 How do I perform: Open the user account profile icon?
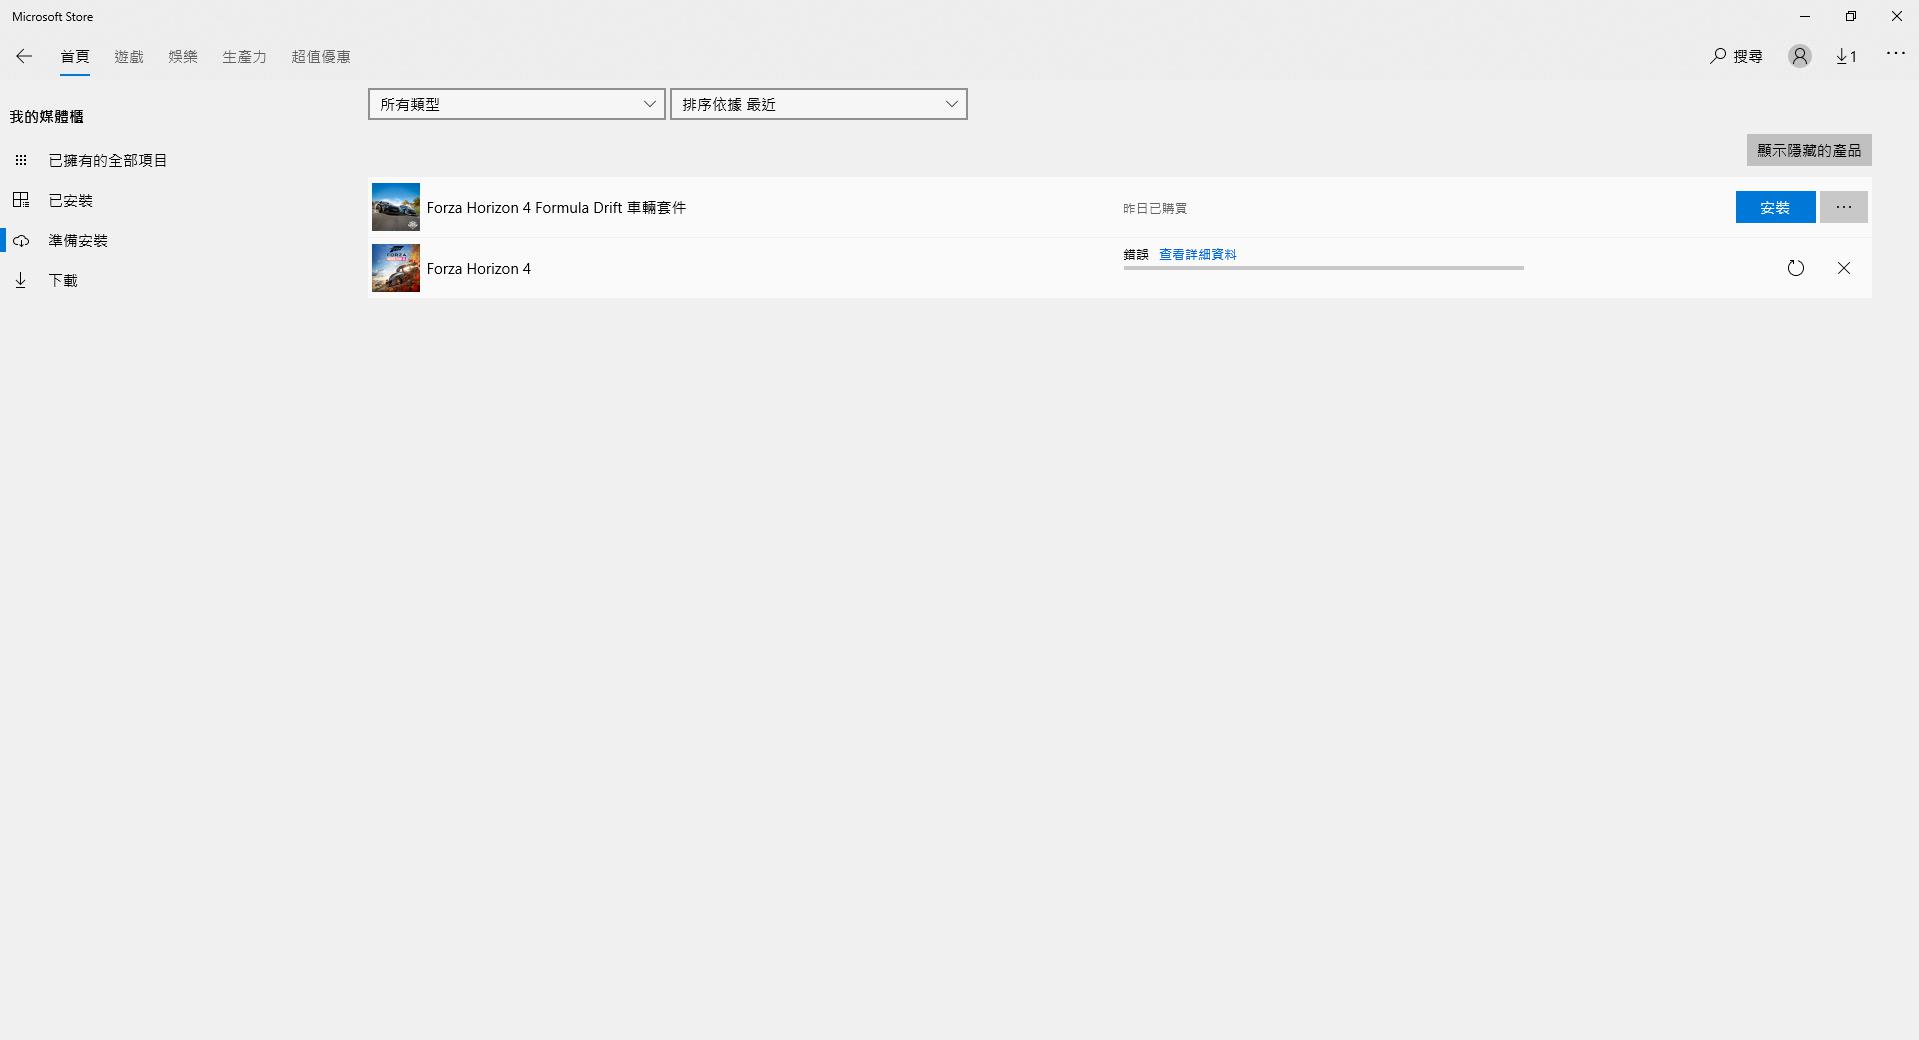[1800, 56]
